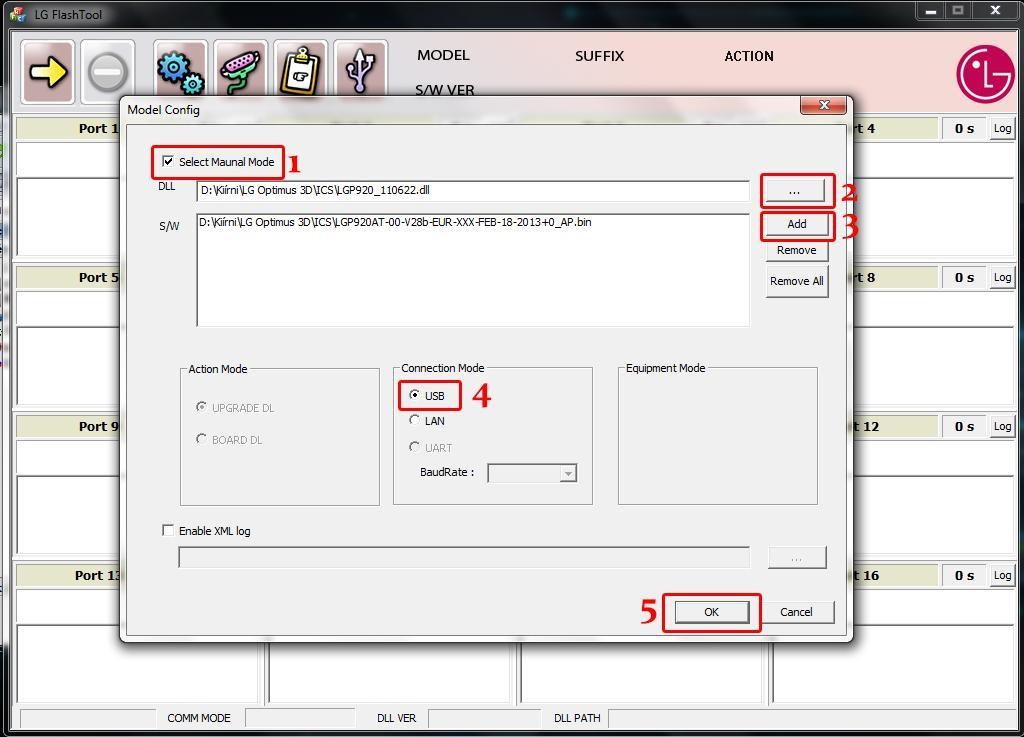The image size is (1024, 737).
Task: Click the DLL path input field
Action: (x=473, y=191)
